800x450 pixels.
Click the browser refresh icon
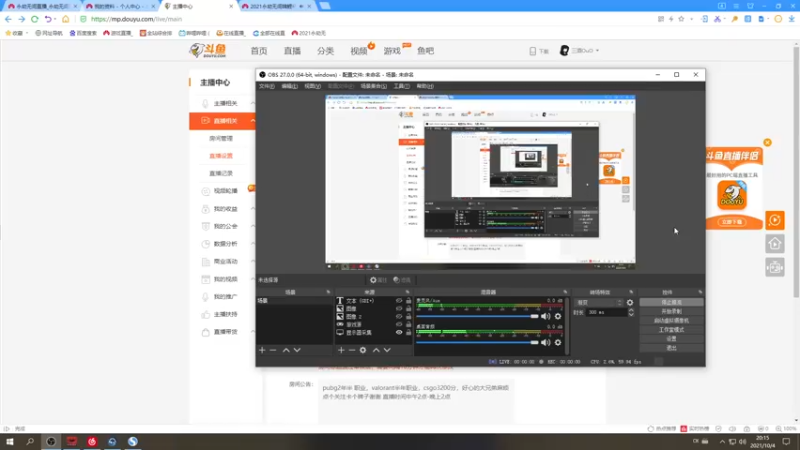(35, 19)
